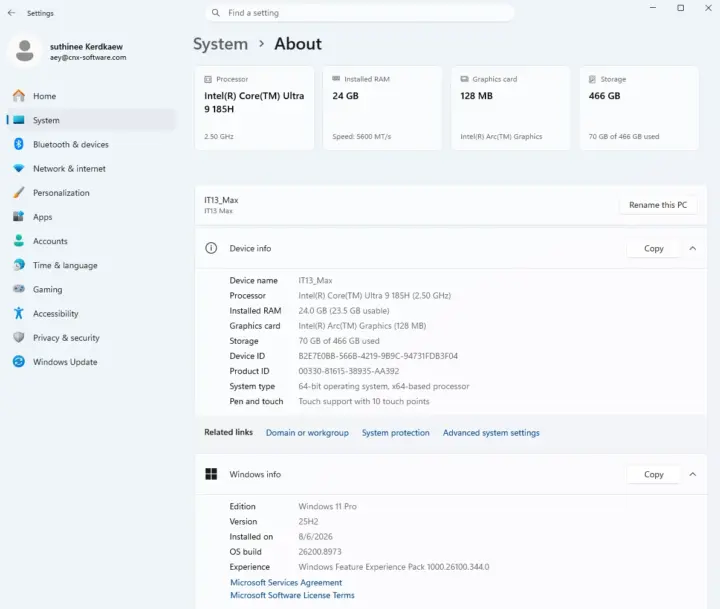Viewport: 720px width, 609px height.
Task: Select the Accounts menu item
Action: coord(91,241)
